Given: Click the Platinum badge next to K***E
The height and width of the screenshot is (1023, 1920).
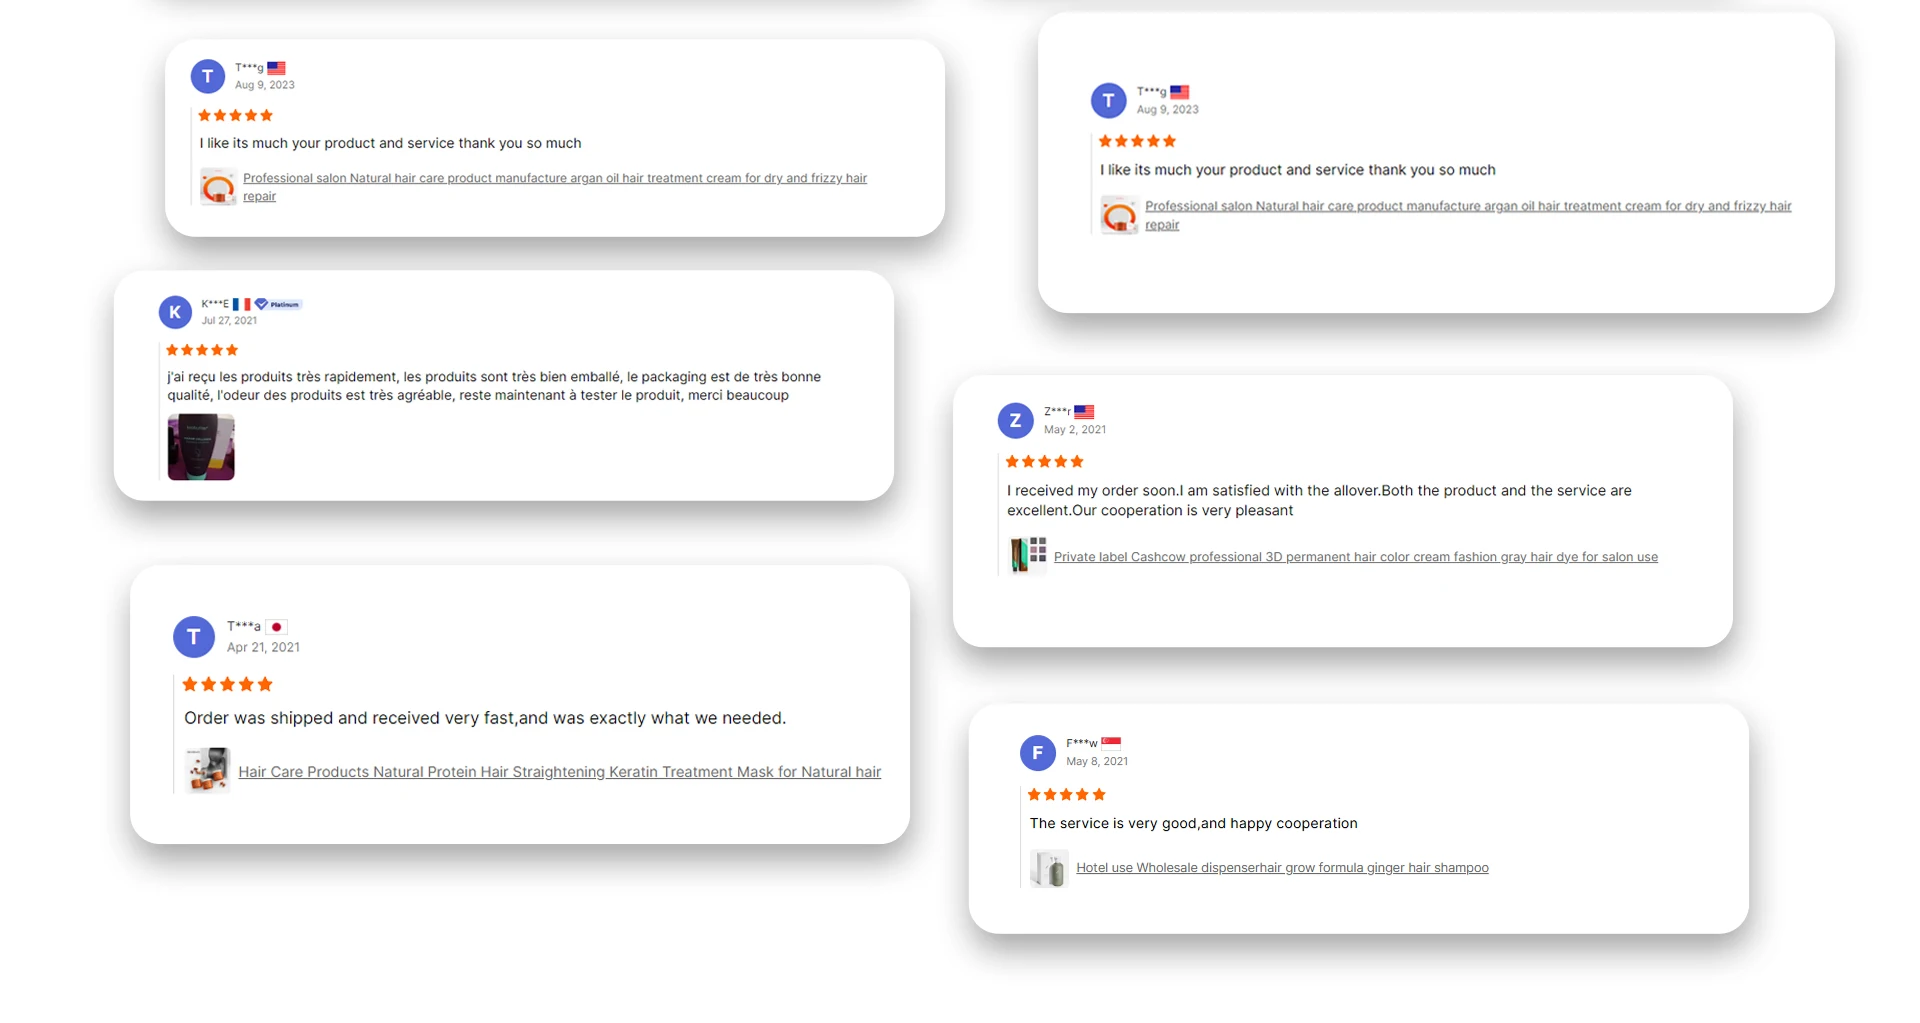Looking at the screenshot, I should tap(278, 304).
